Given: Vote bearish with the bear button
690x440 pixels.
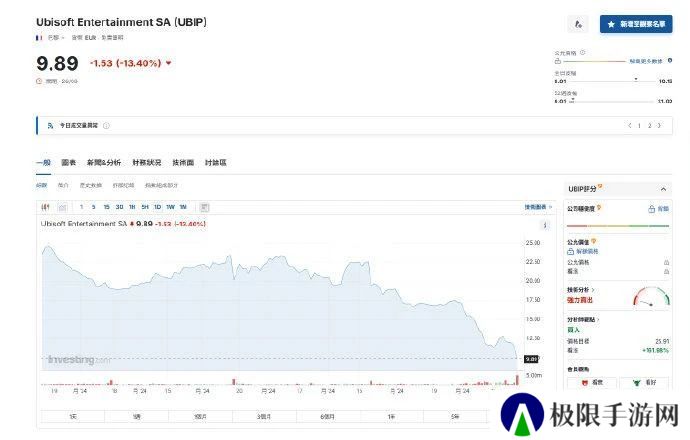Looking at the screenshot, I should click(x=592, y=383).
